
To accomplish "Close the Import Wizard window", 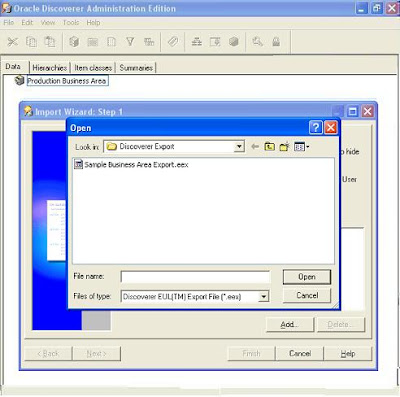I will pos(368,111).
